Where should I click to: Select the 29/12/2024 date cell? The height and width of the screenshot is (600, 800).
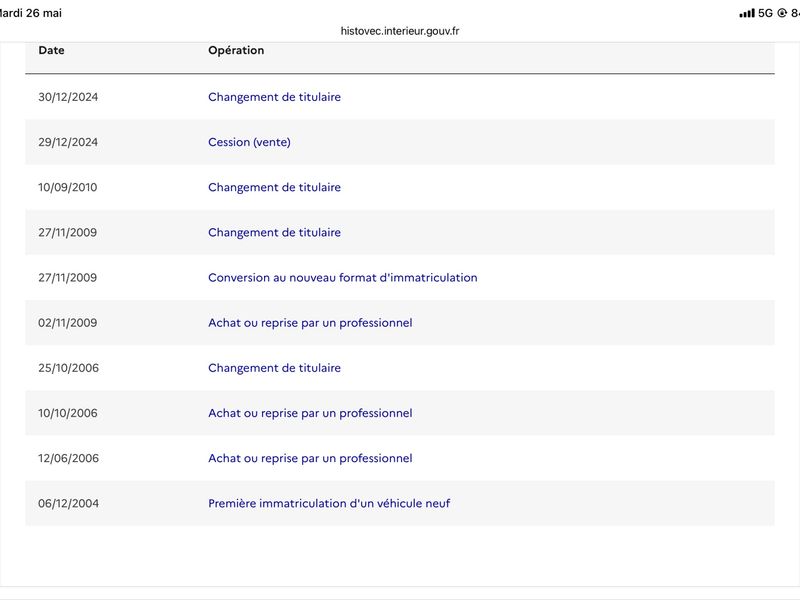[68, 142]
